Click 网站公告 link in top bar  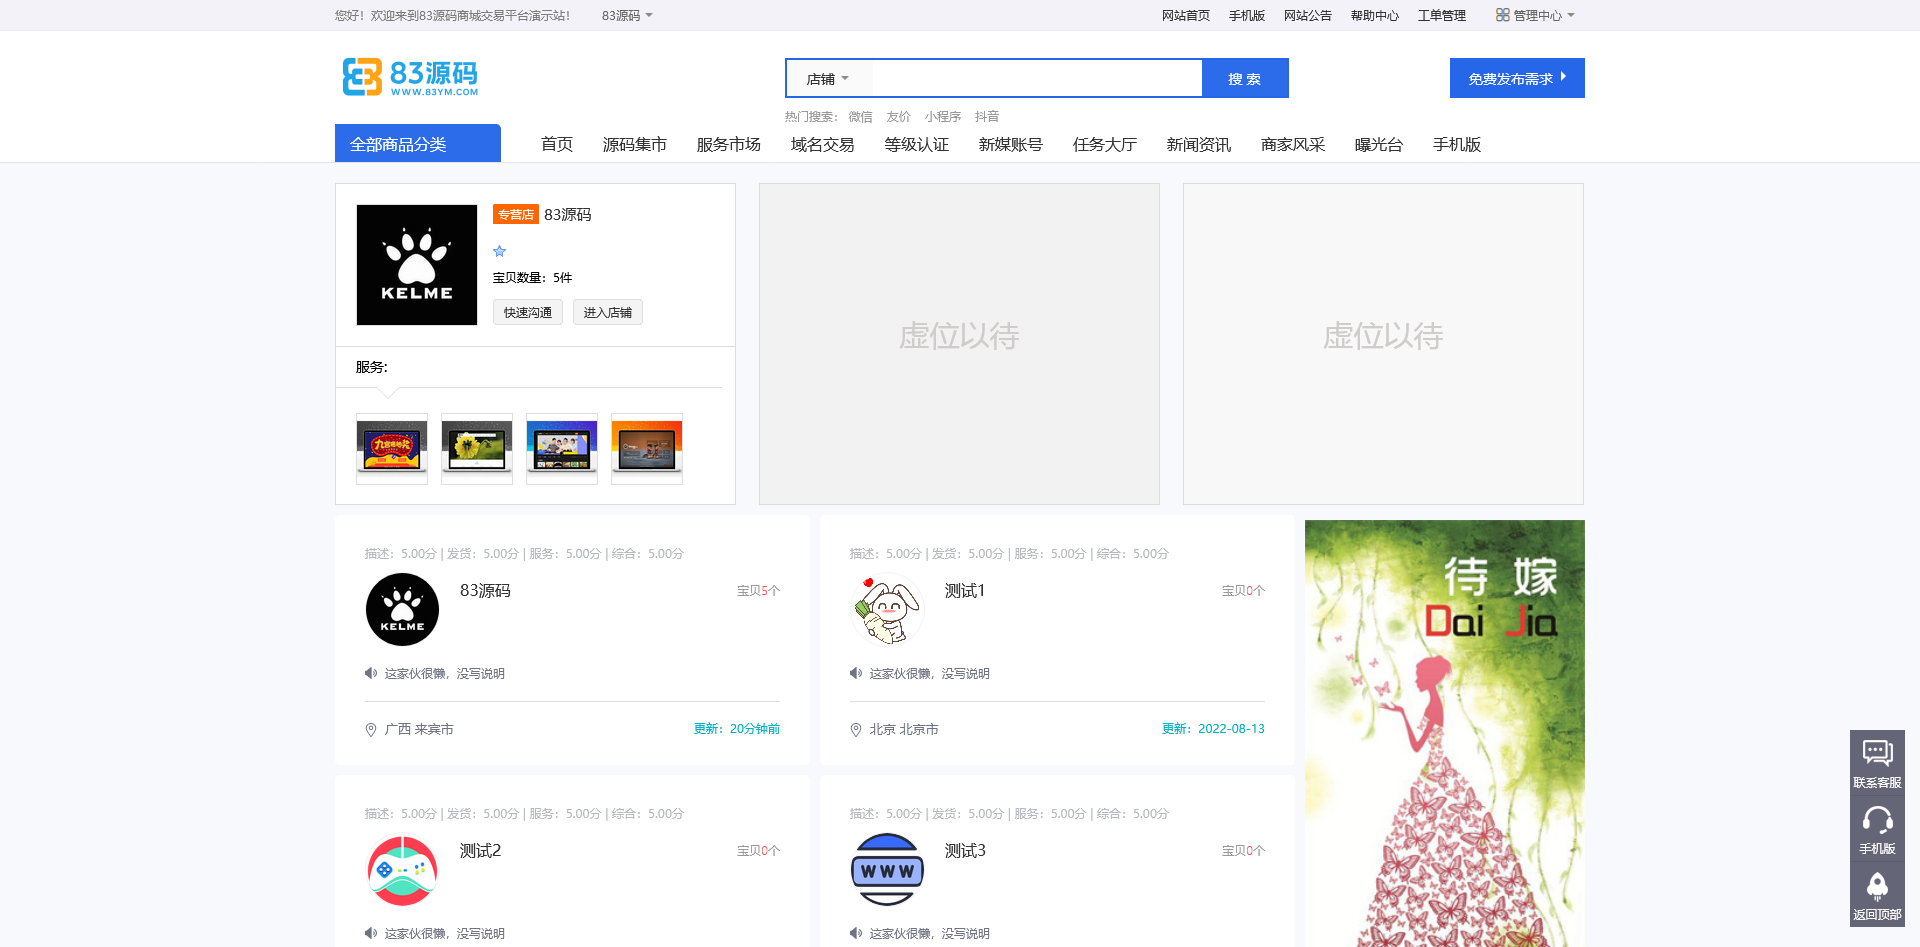[x=1308, y=15]
